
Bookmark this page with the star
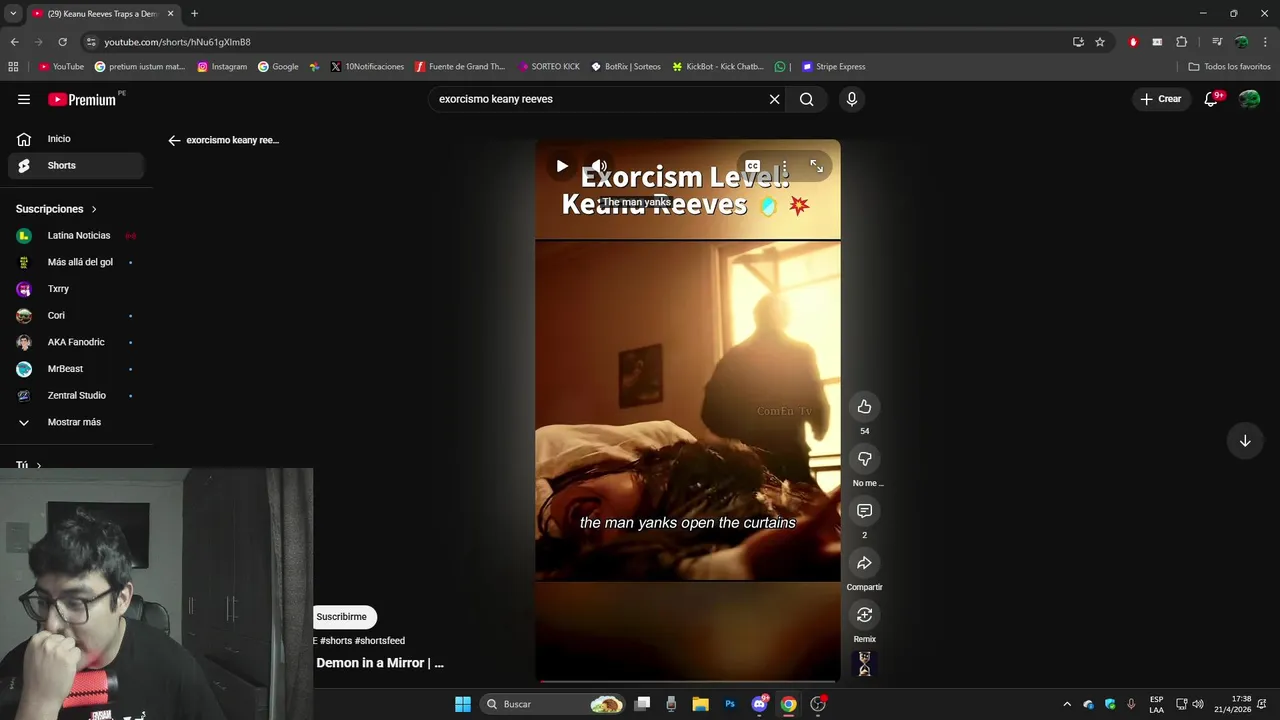click(1100, 42)
